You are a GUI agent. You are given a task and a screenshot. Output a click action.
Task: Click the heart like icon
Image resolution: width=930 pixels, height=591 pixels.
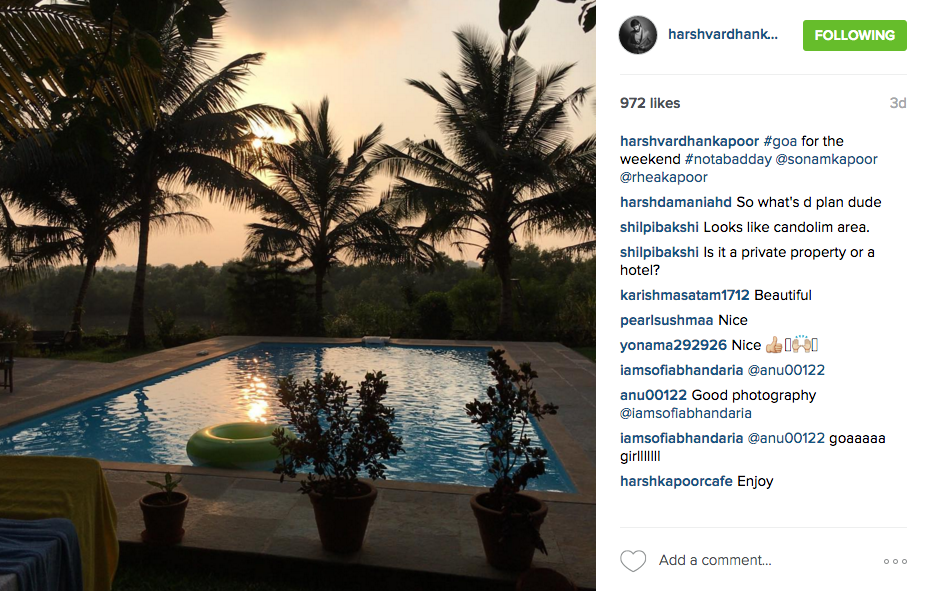633,561
